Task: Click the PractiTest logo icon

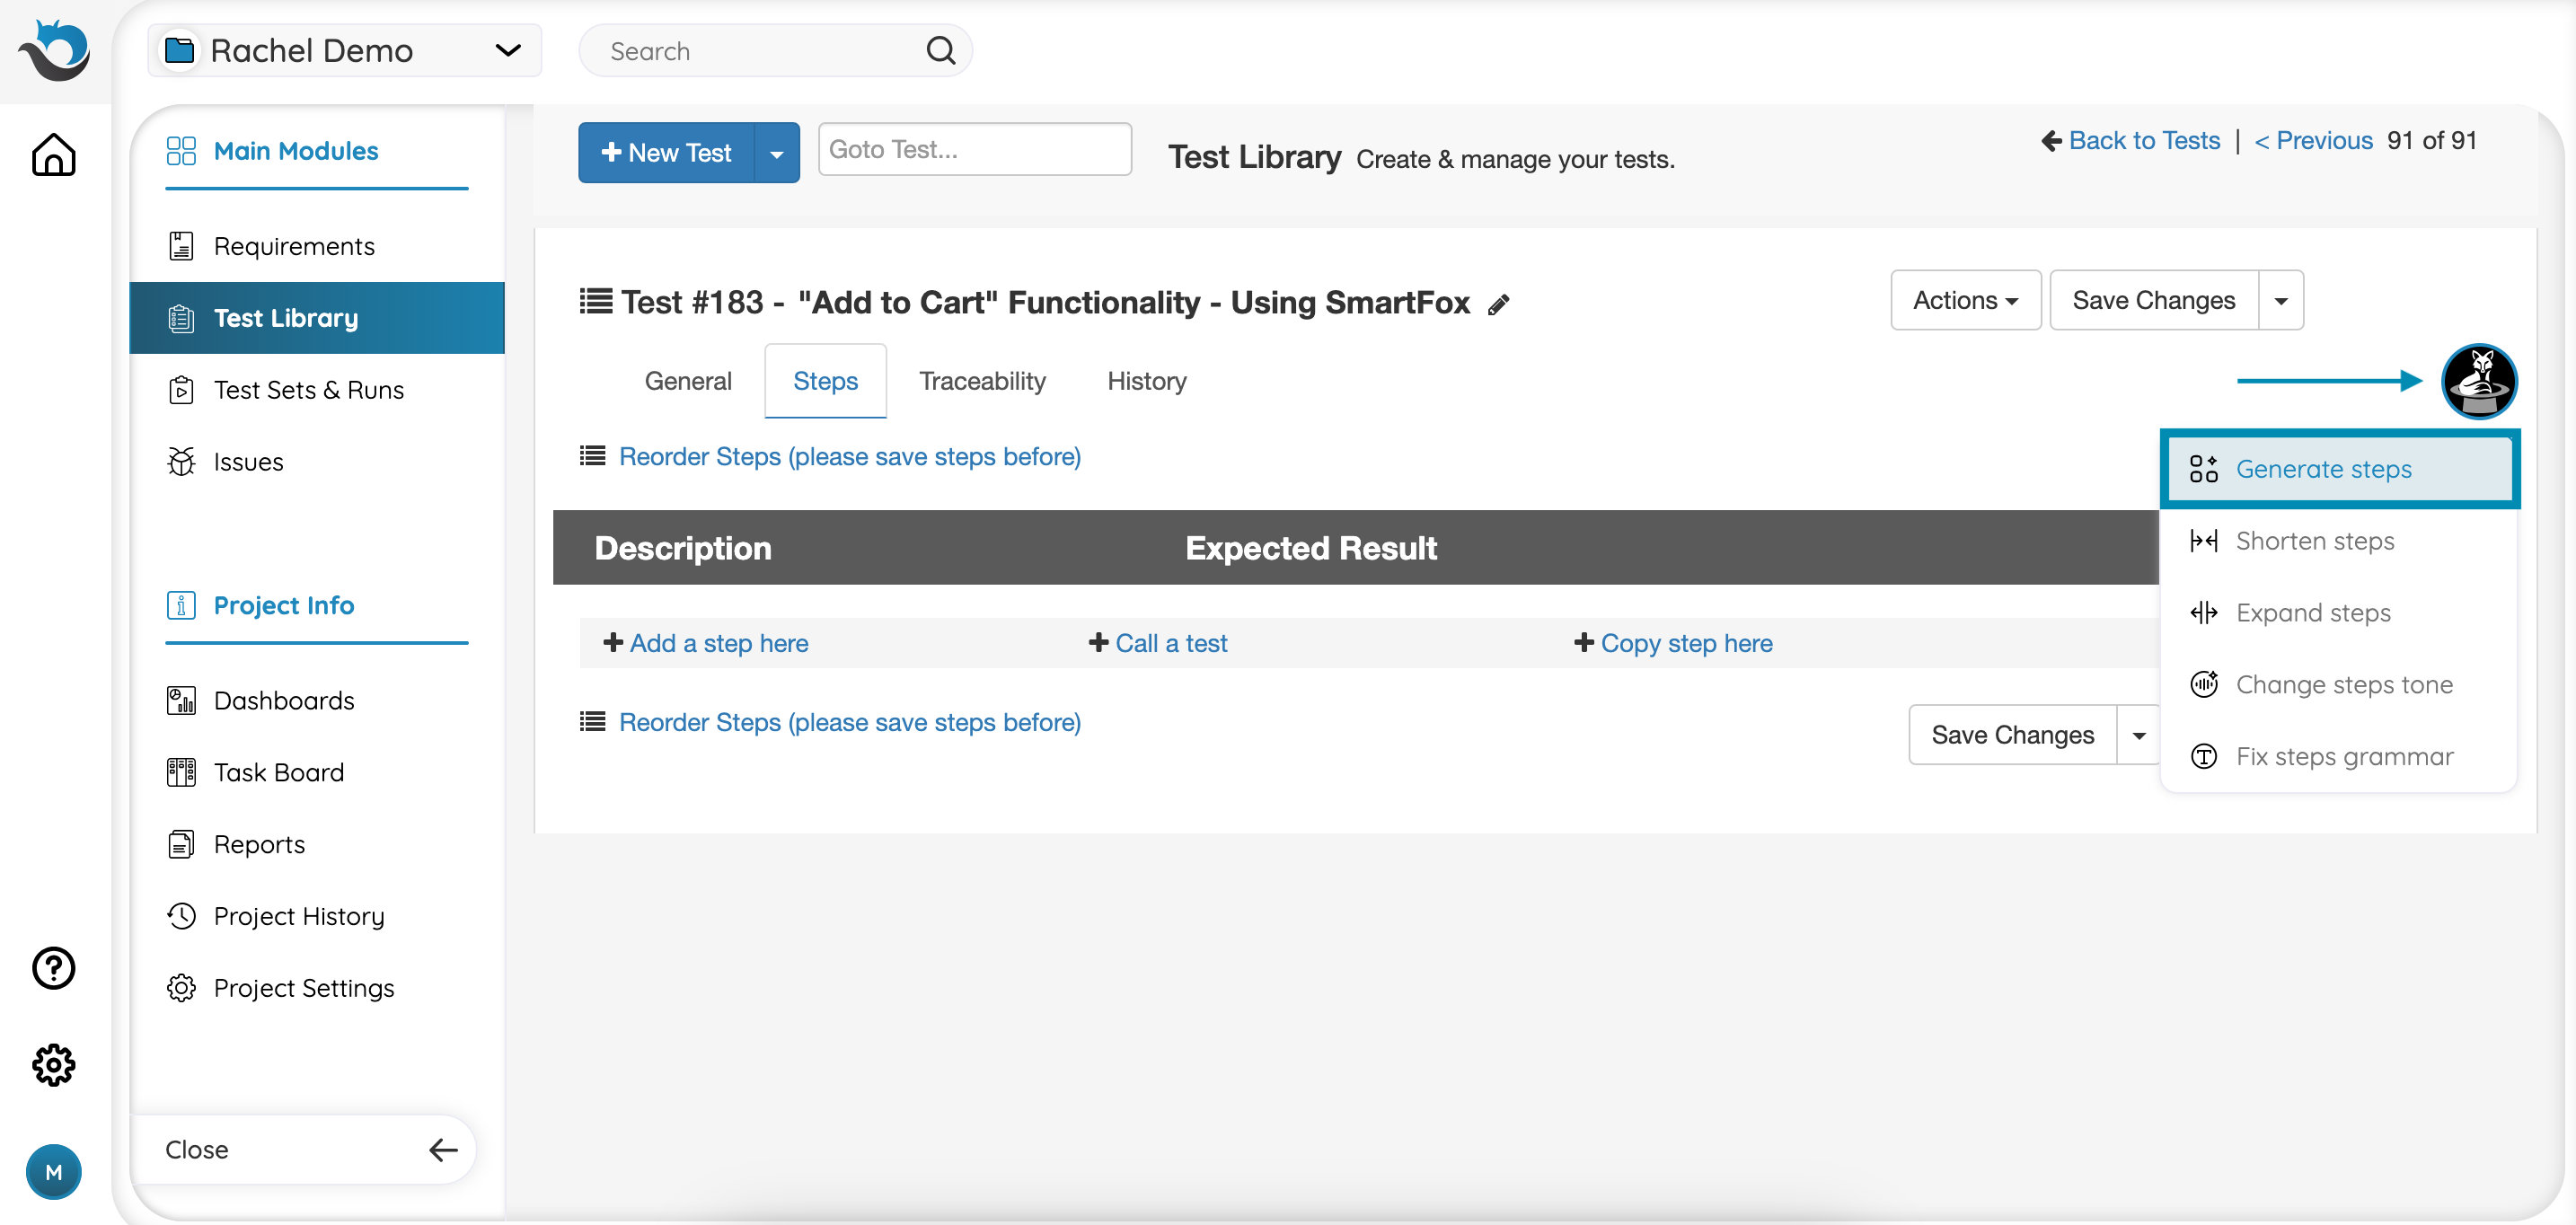Action: point(54,51)
